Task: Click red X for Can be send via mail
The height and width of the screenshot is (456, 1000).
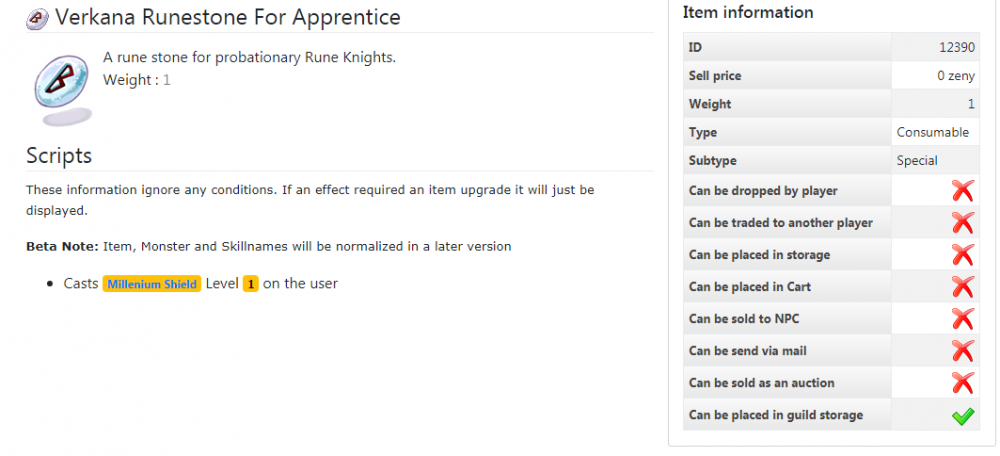Action: coord(962,350)
